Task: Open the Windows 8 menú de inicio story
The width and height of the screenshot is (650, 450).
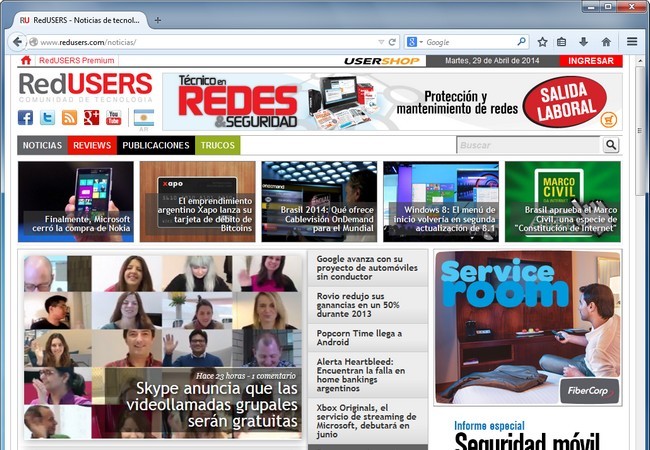Action: pyautogui.click(x=441, y=202)
